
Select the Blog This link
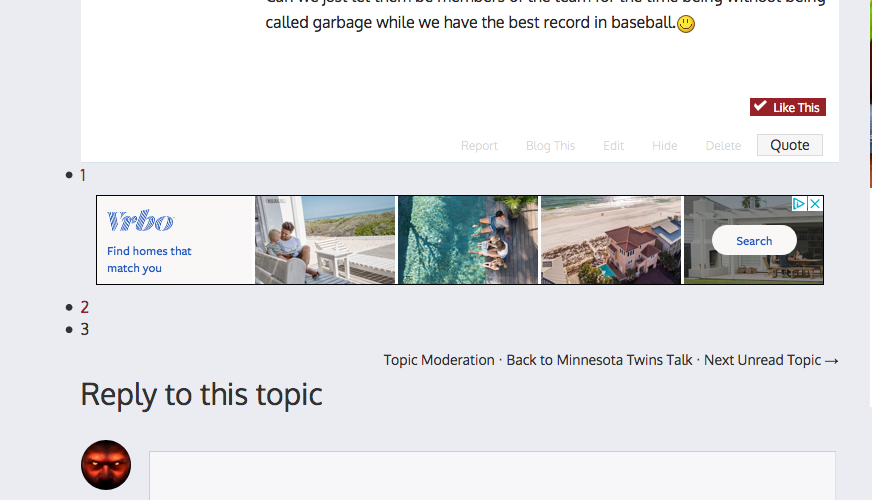pyautogui.click(x=550, y=146)
